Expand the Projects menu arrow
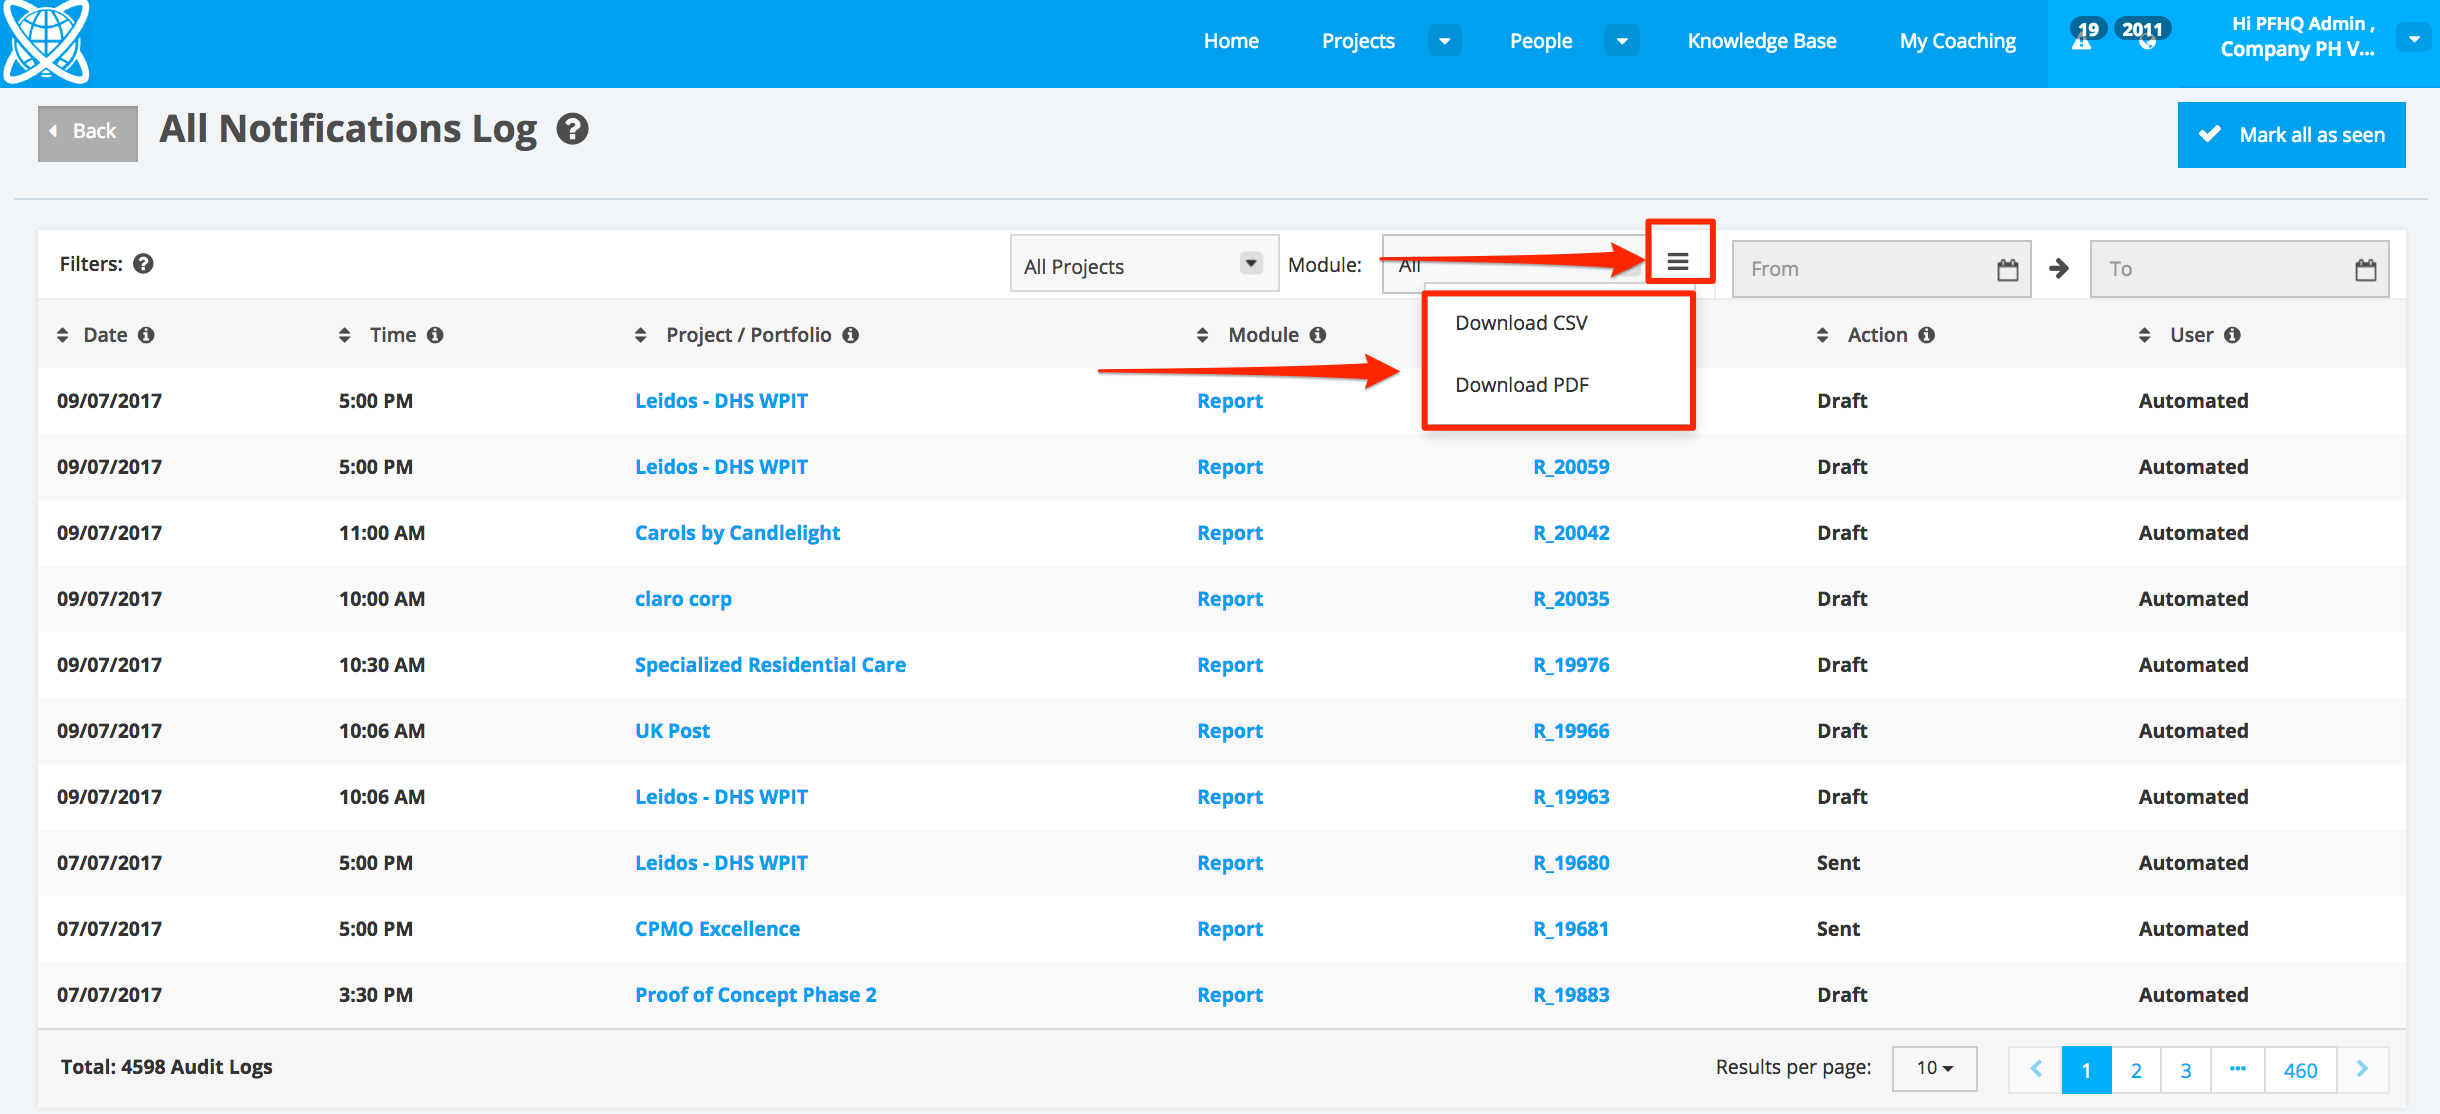2440x1114 pixels. (1444, 41)
